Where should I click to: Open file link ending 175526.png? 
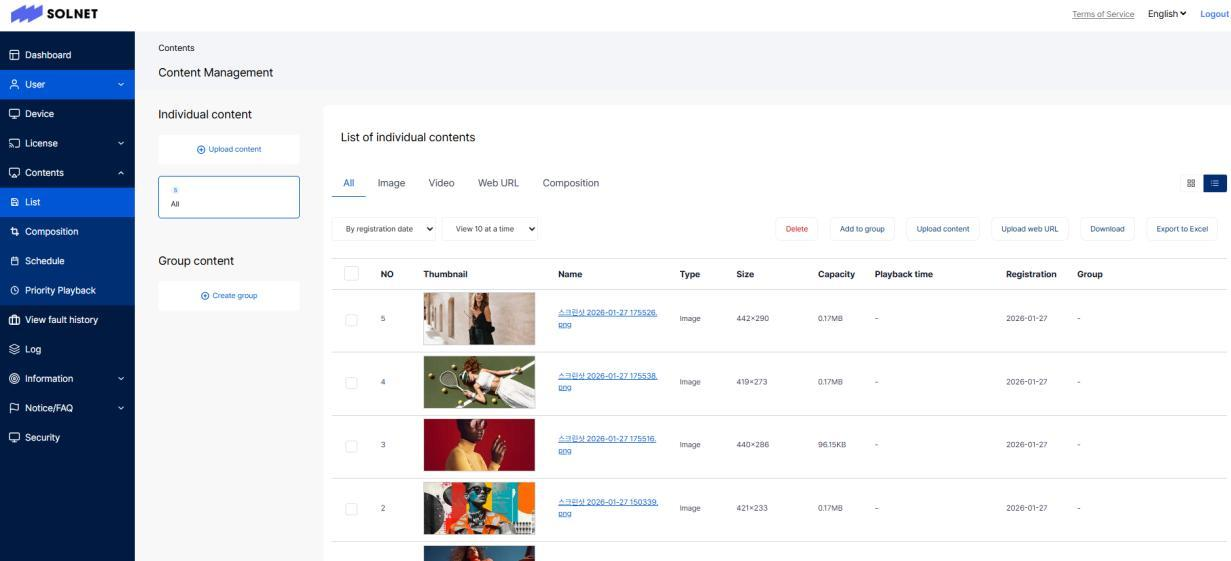607,318
